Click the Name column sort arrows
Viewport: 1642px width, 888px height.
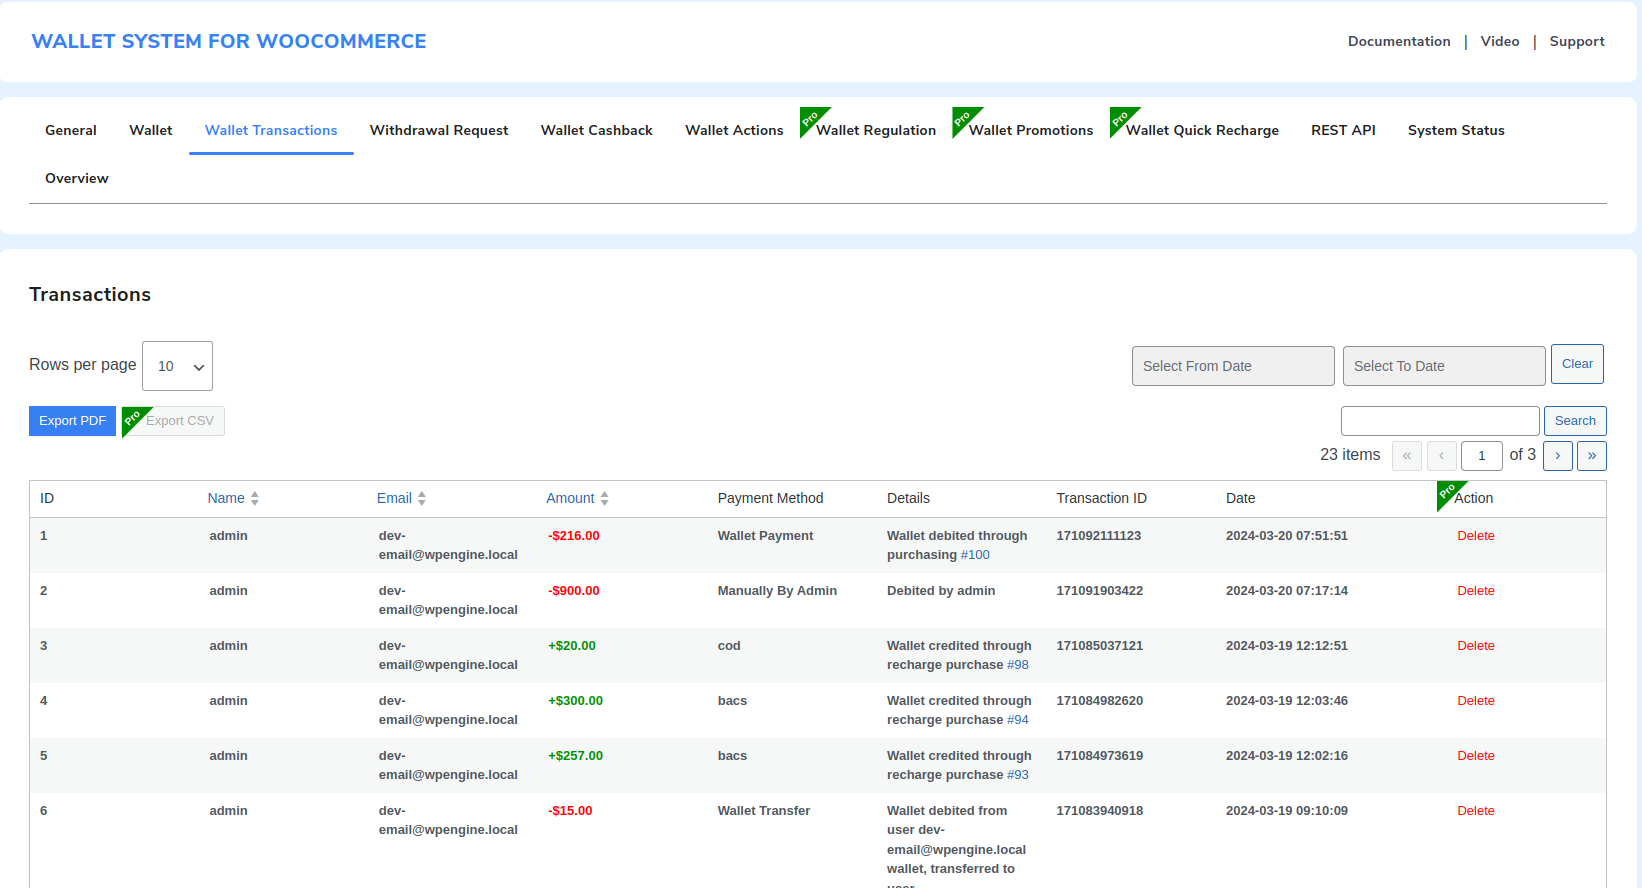click(x=255, y=498)
